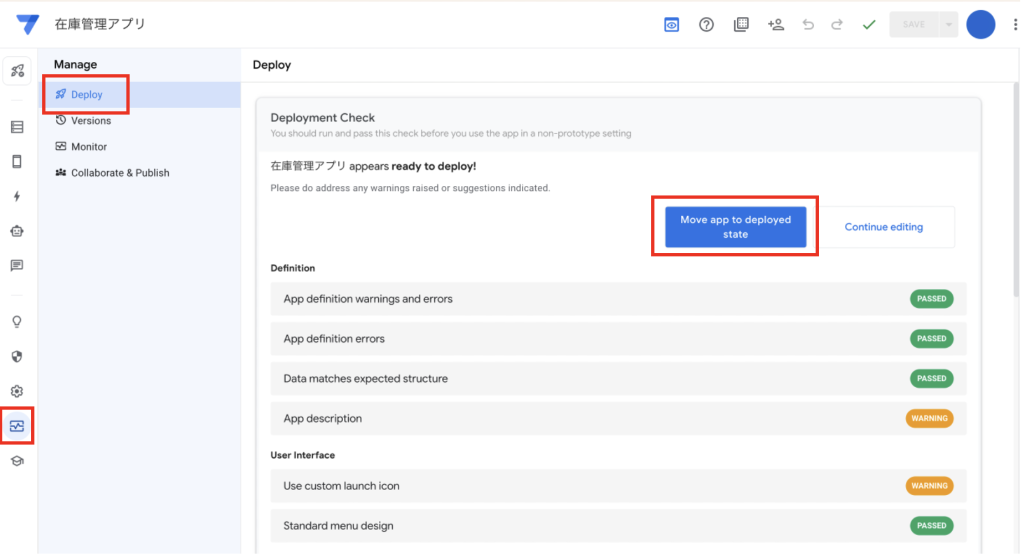Click the share app add-user icon
Screen dimensions: 1024x557
[x=775, y=24]
